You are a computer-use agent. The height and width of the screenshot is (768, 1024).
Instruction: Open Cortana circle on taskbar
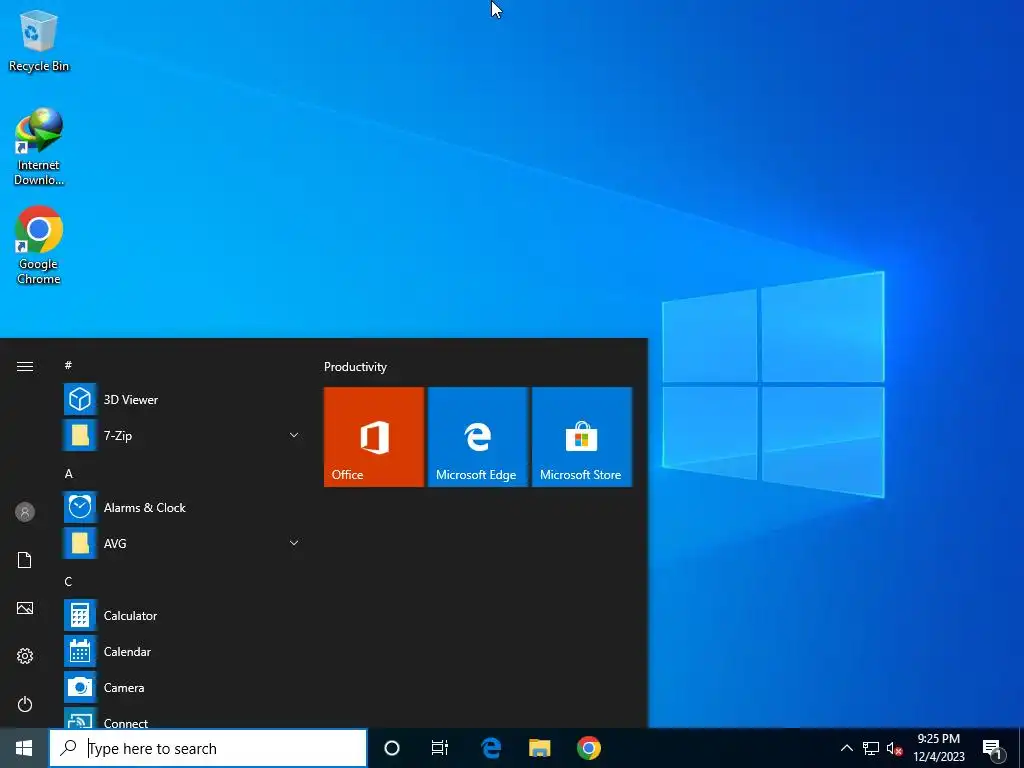pyautogui.click(x=392, y=748)
